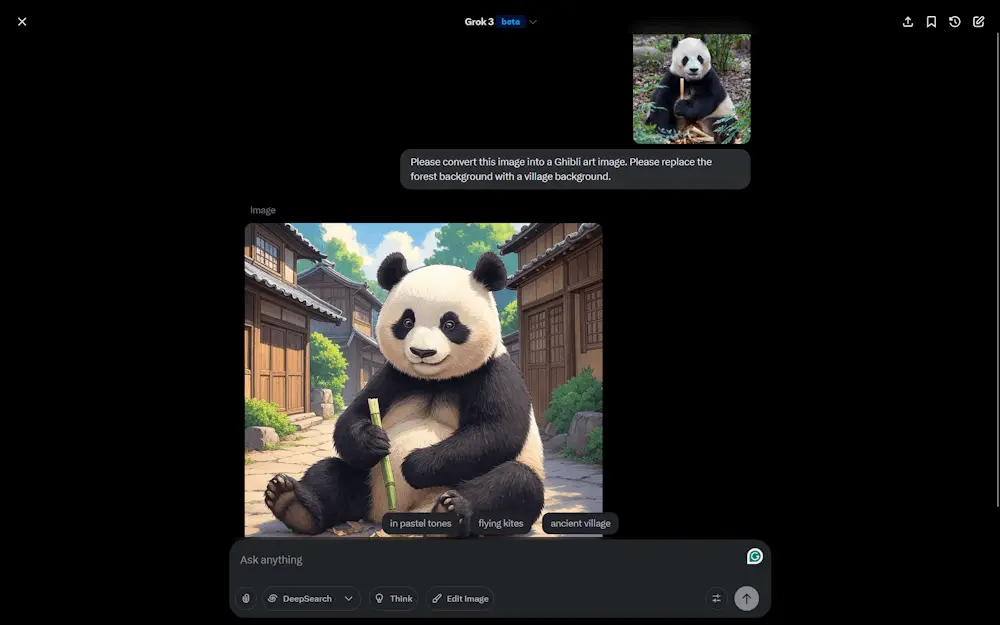Image resolution: width=1000 pixels, height=625 pixels.
Task: Close the Grok chat with the X icon
Action: (x=22, y=22)
